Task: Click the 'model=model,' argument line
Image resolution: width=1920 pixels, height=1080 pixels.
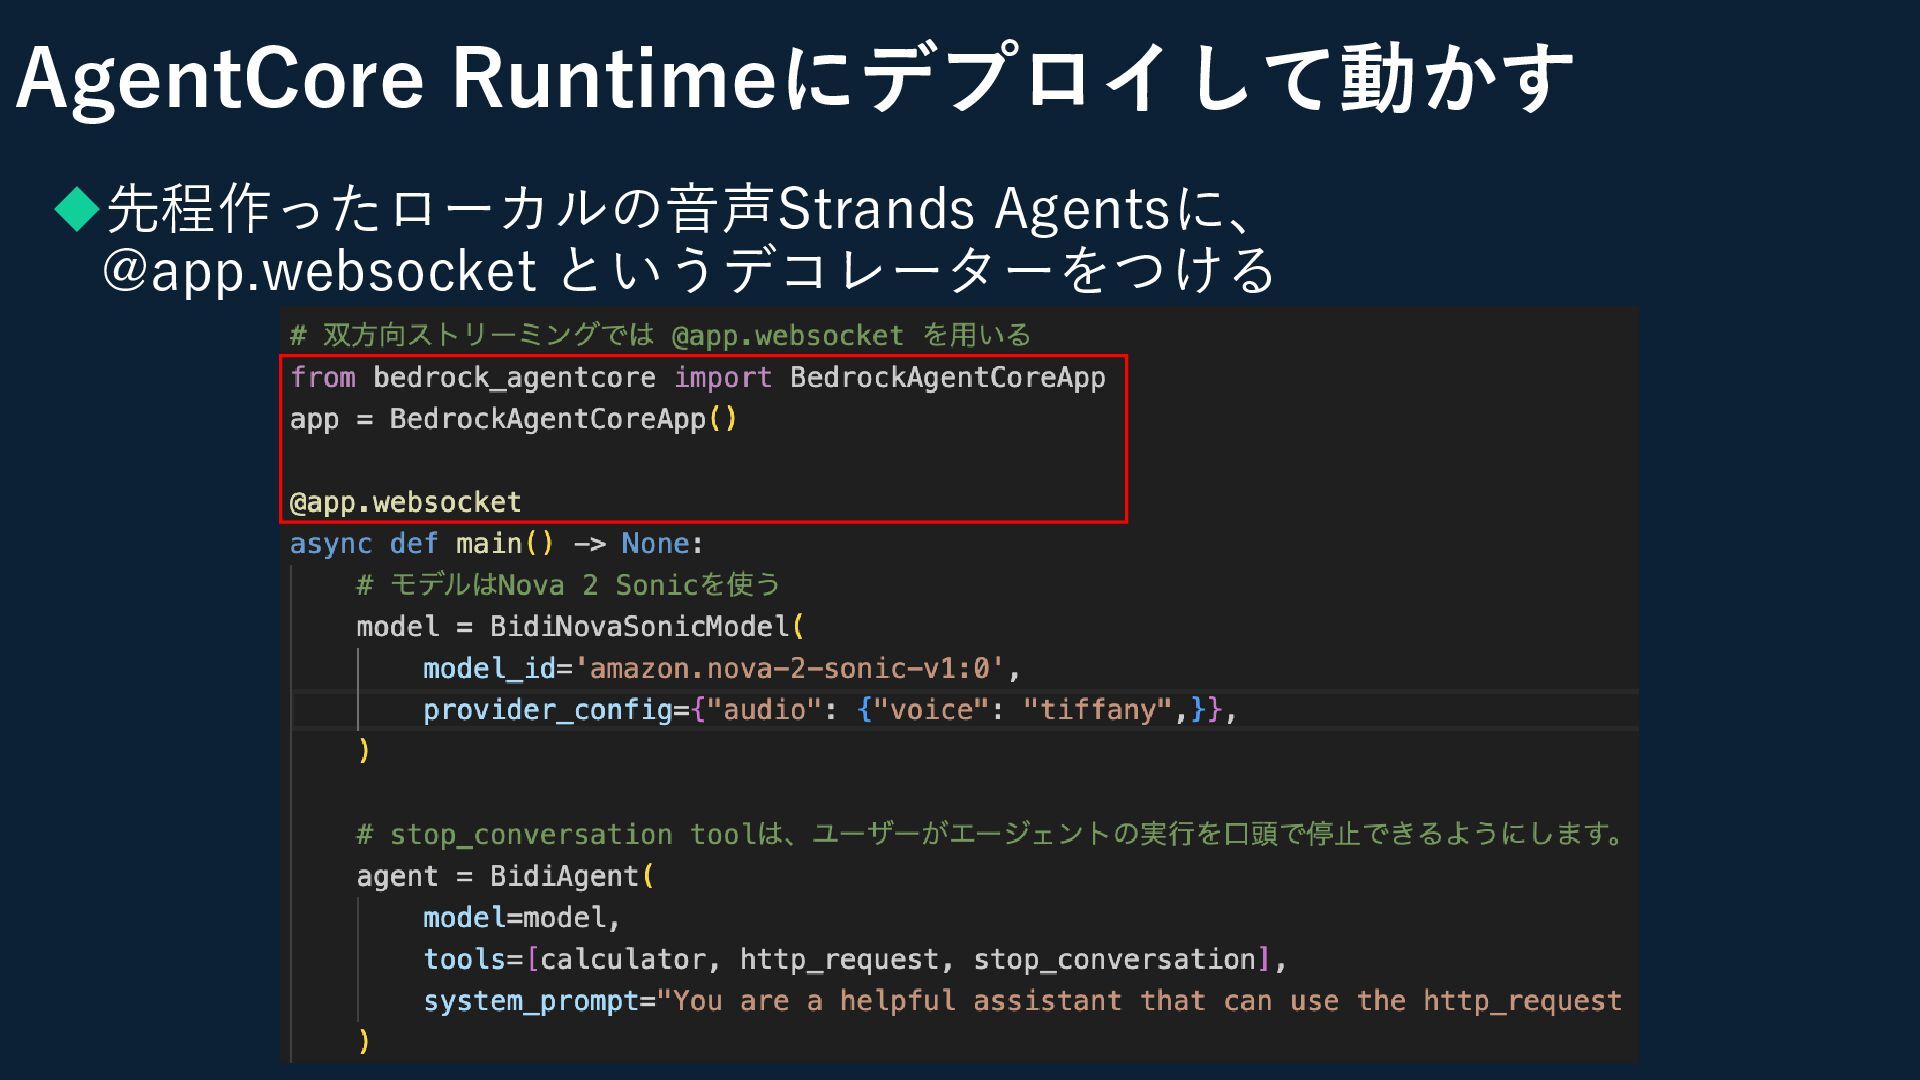Action: coord(521,918)
